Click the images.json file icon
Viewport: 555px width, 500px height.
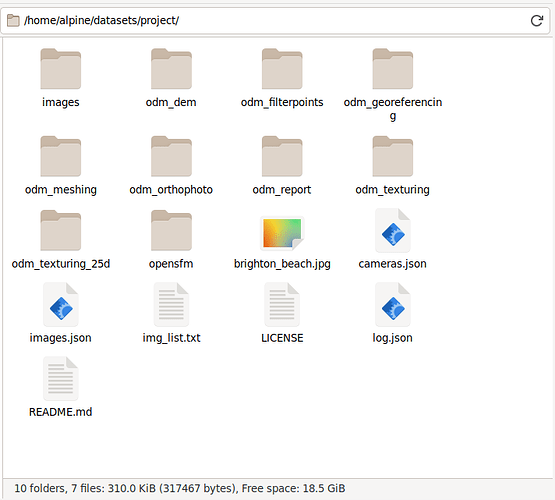[61, 304]
